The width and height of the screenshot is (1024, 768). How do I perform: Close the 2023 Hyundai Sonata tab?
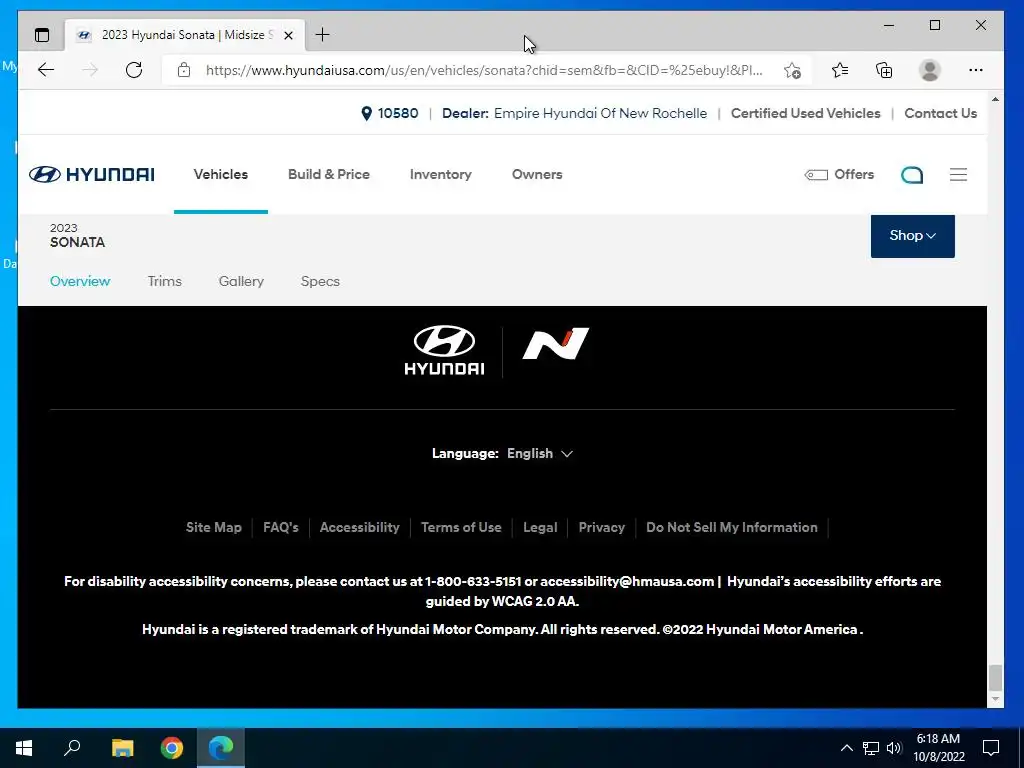[288, 35]
